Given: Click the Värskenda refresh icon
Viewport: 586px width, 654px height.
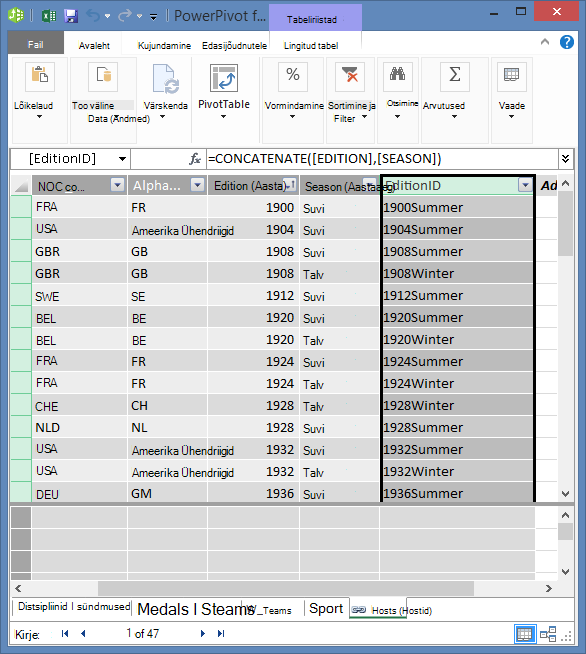Looking at the screenshot, I should click(x=166, y=78).
